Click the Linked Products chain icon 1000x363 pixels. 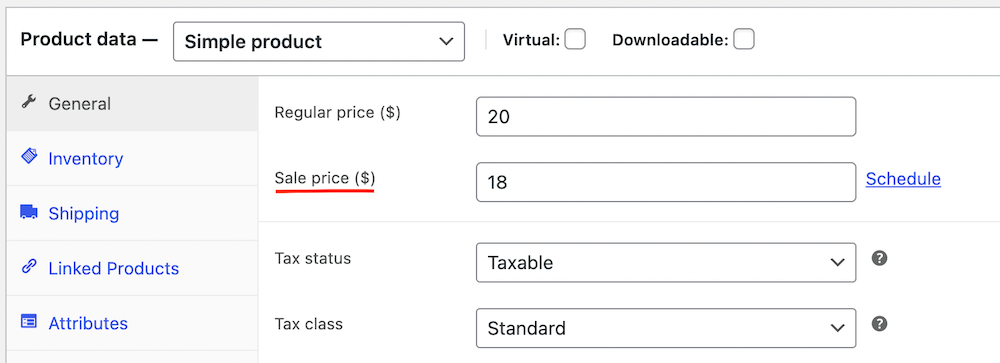tap(29, 267)
